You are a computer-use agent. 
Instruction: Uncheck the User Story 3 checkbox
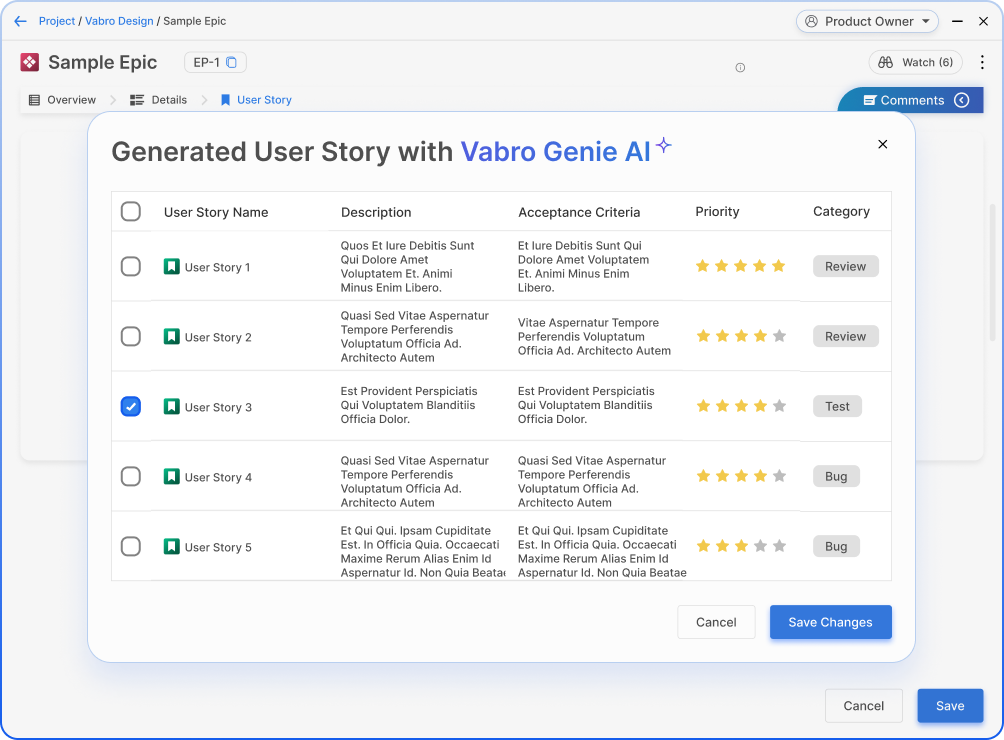coord(131,406)
